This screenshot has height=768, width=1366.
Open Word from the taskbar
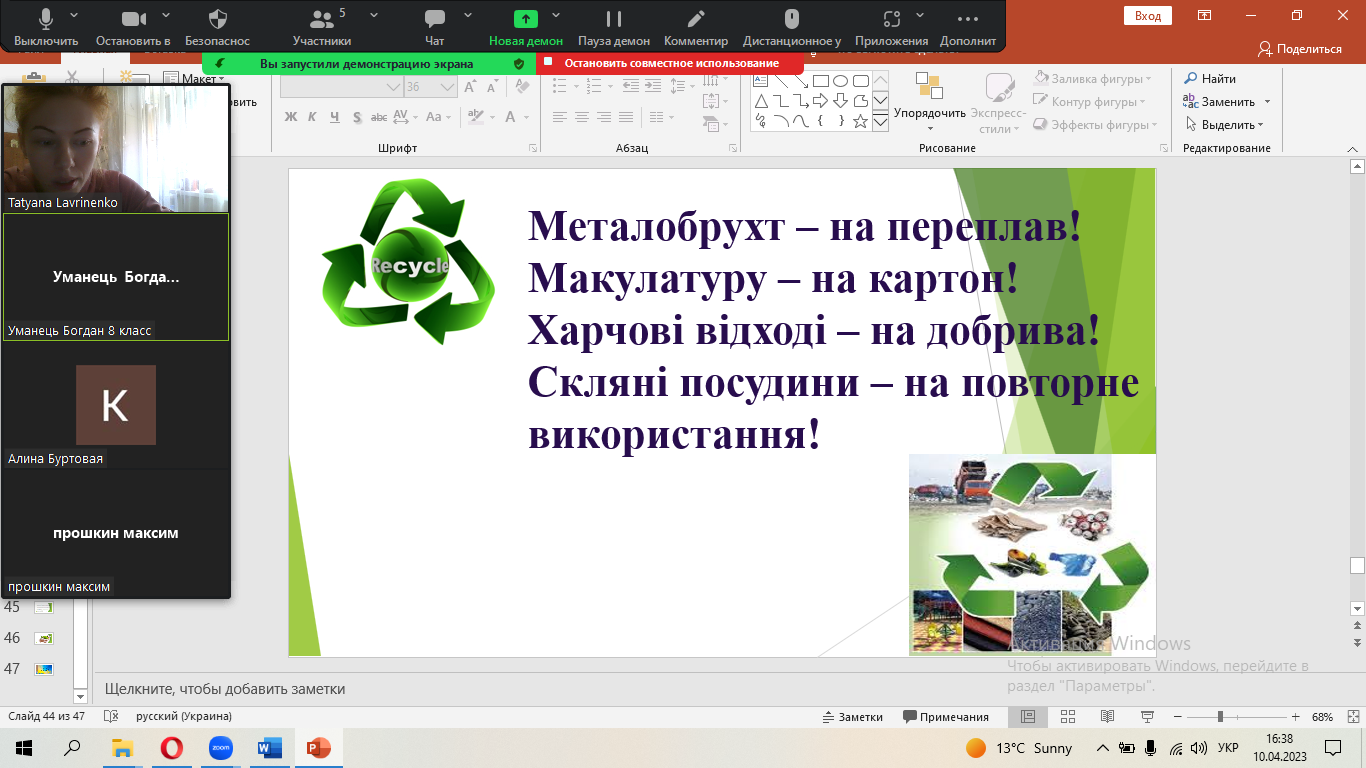269,748
